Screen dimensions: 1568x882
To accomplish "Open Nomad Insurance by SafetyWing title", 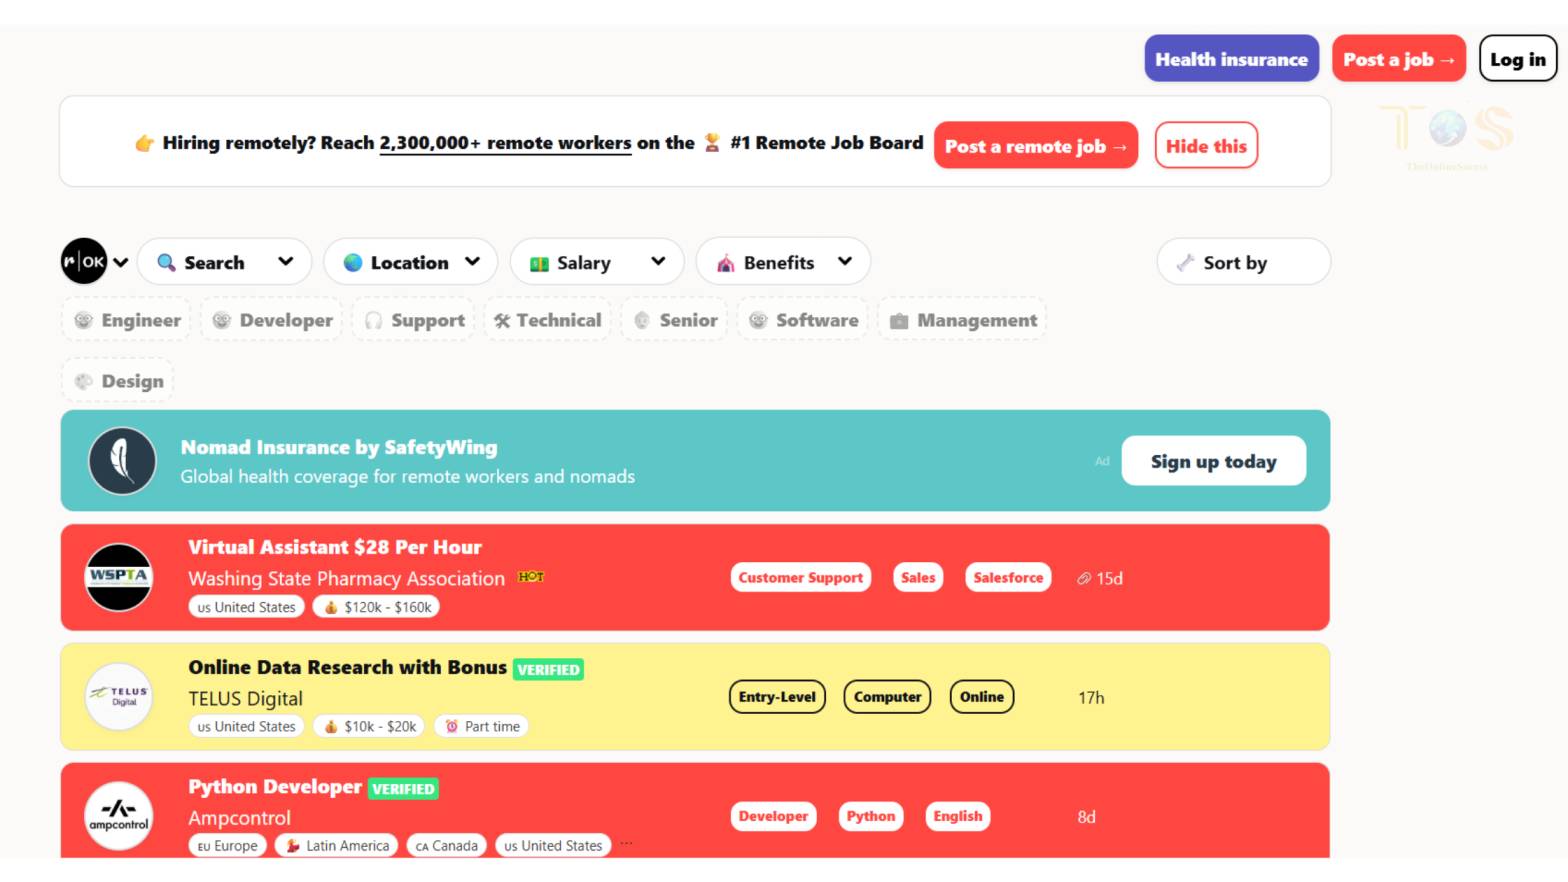I will pos(339,447).
